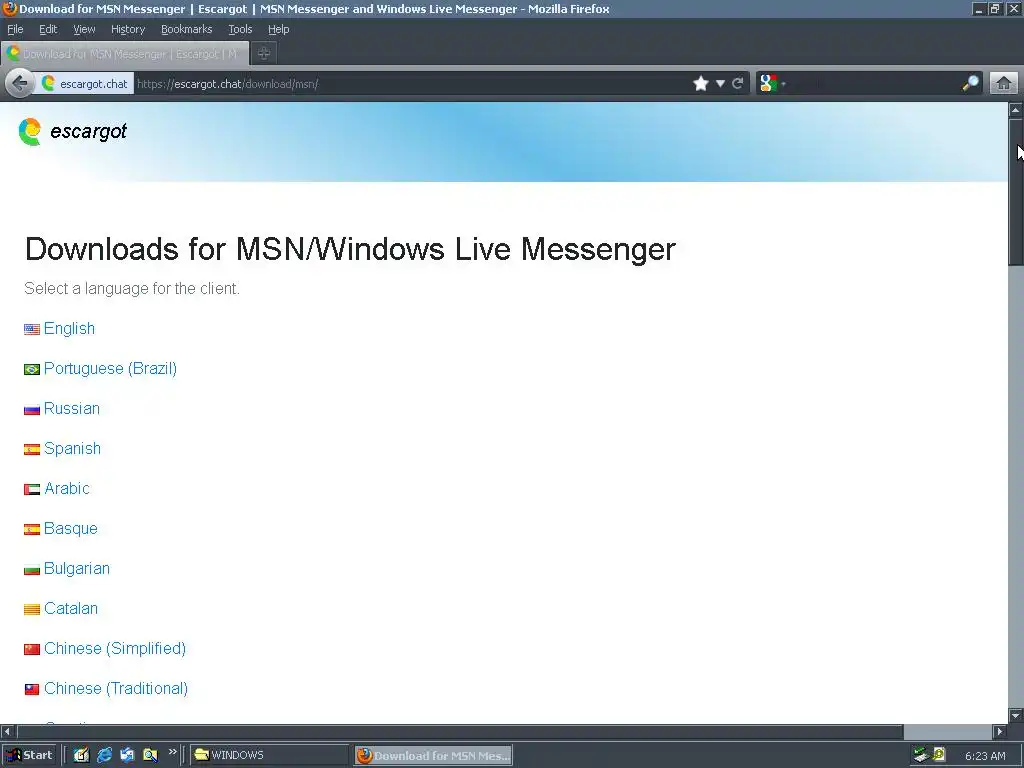Open the Home page button
This screenshot has width=1024, height=768.
[x=1004, y=84]
